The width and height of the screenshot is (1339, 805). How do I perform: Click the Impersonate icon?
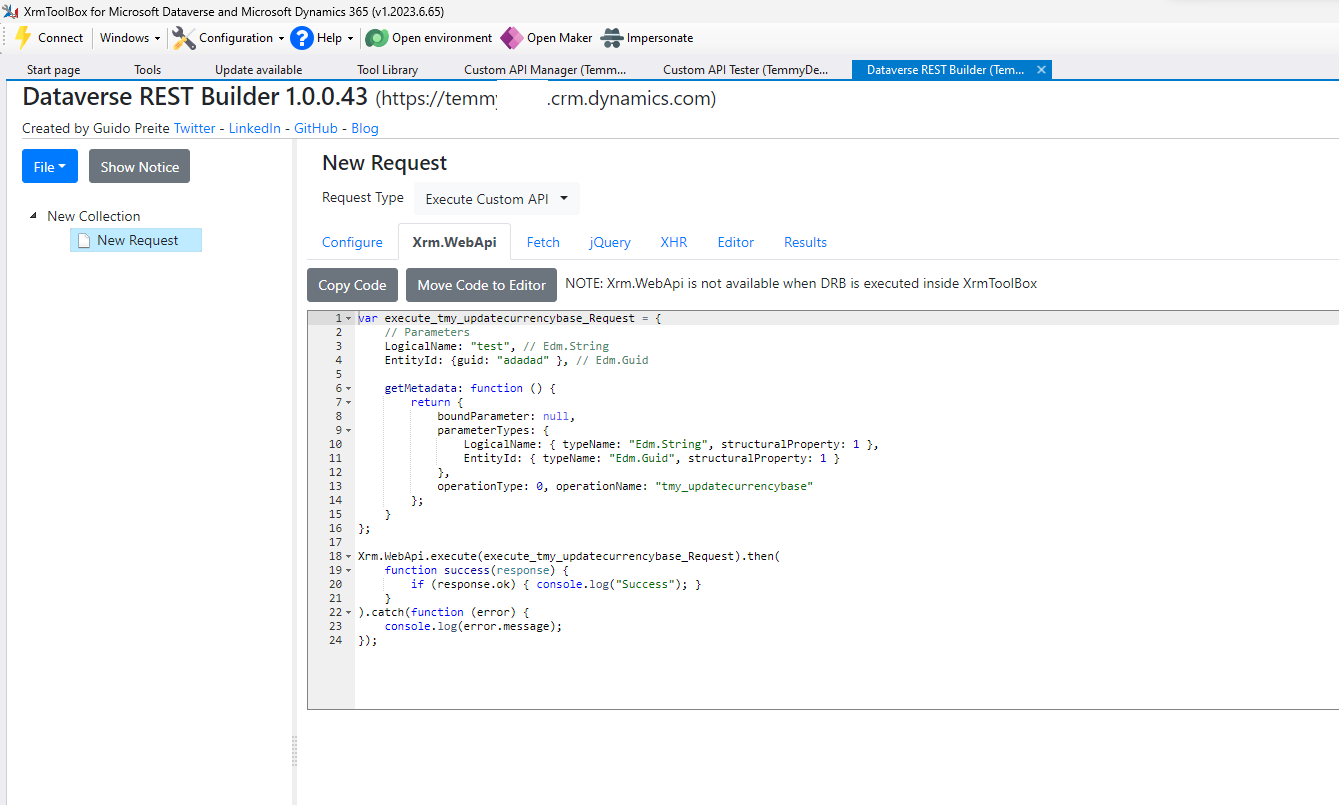[612, 38]
